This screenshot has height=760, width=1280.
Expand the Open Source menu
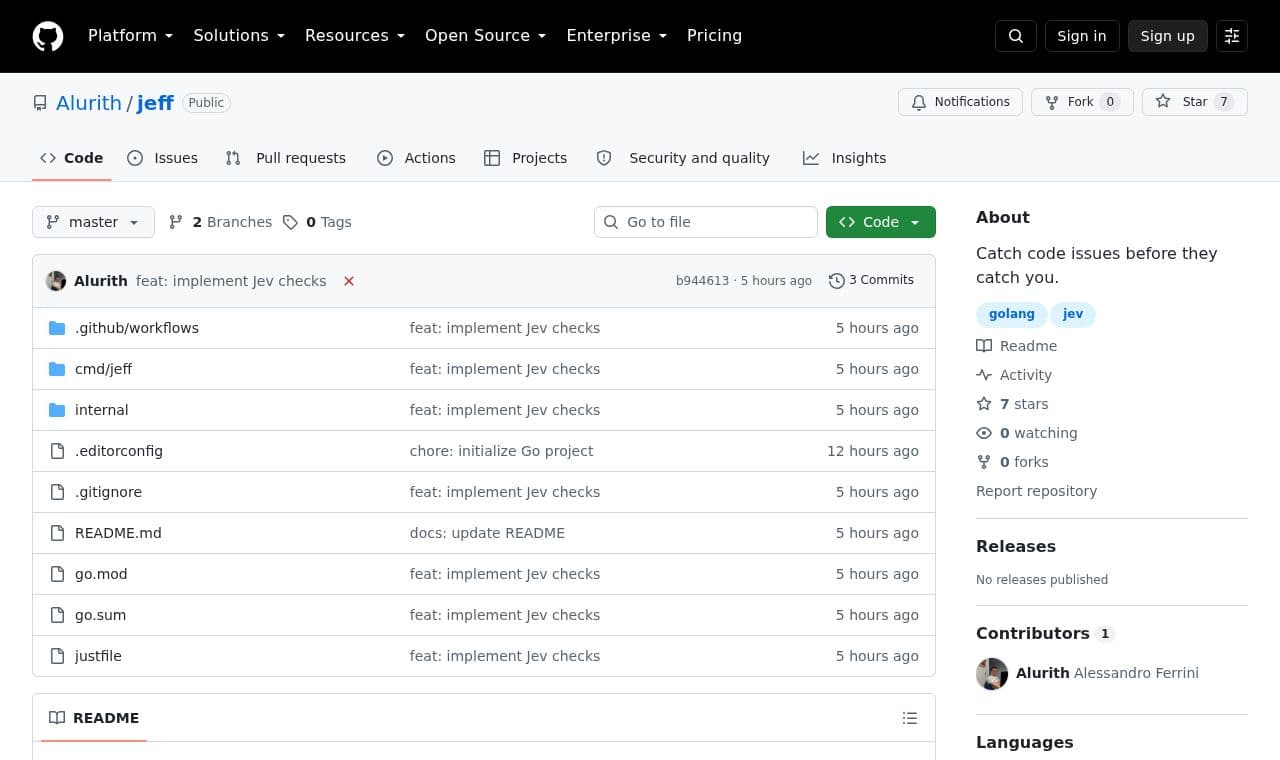[x=486, y=36]
